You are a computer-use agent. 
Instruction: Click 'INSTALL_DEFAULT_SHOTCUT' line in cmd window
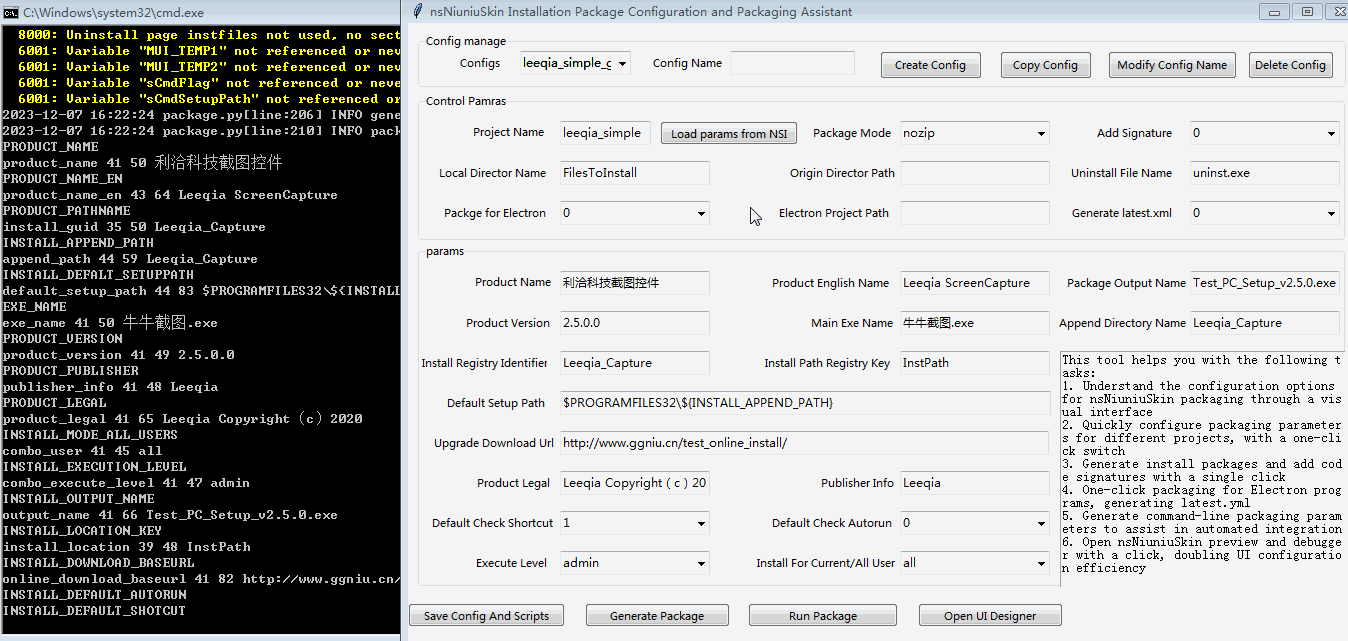click(x=94, y=611)
